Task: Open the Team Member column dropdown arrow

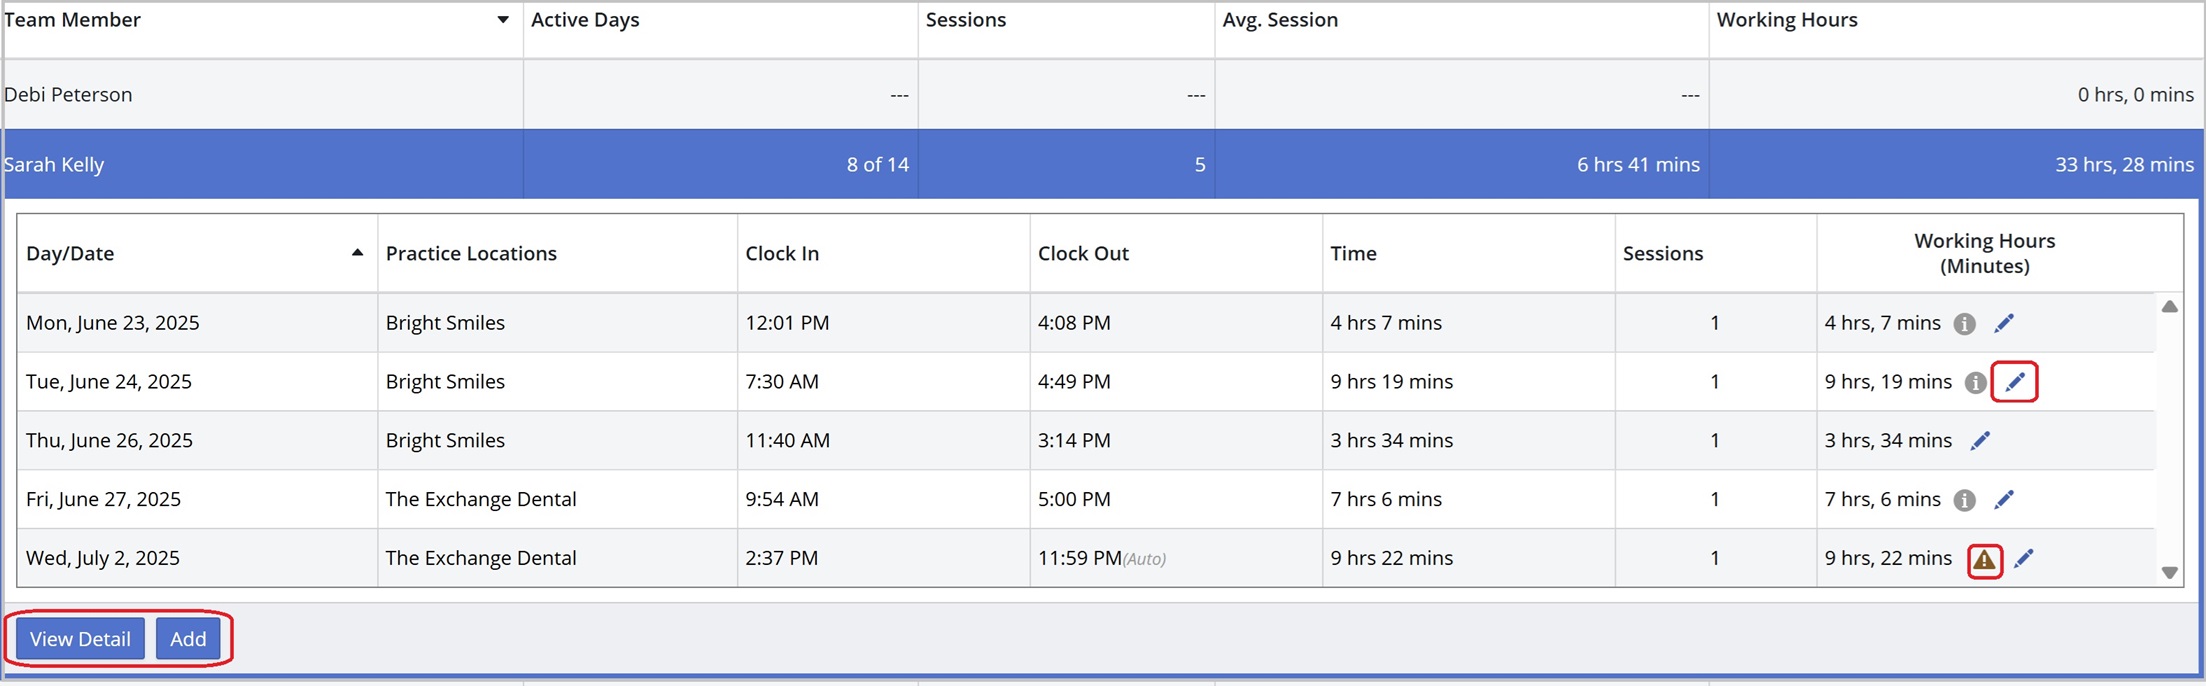Action: click(503, 20)
